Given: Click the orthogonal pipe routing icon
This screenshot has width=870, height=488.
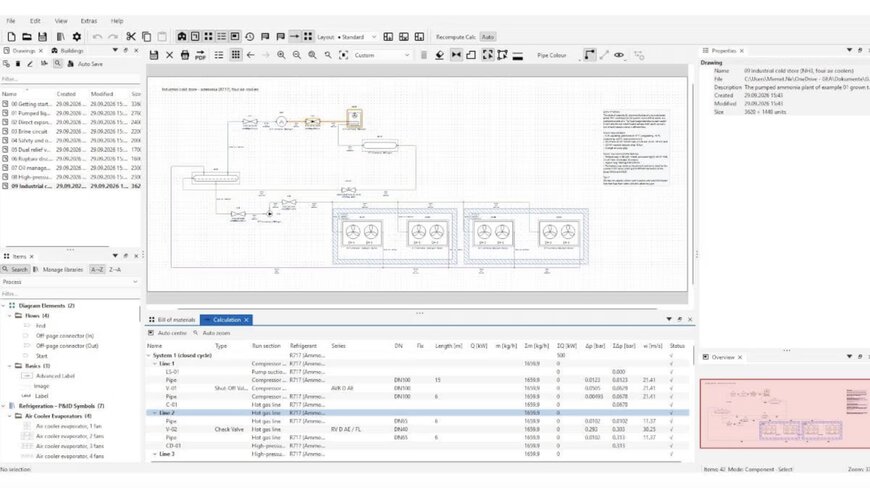Looking at the screenshot, I should [589, 55].
